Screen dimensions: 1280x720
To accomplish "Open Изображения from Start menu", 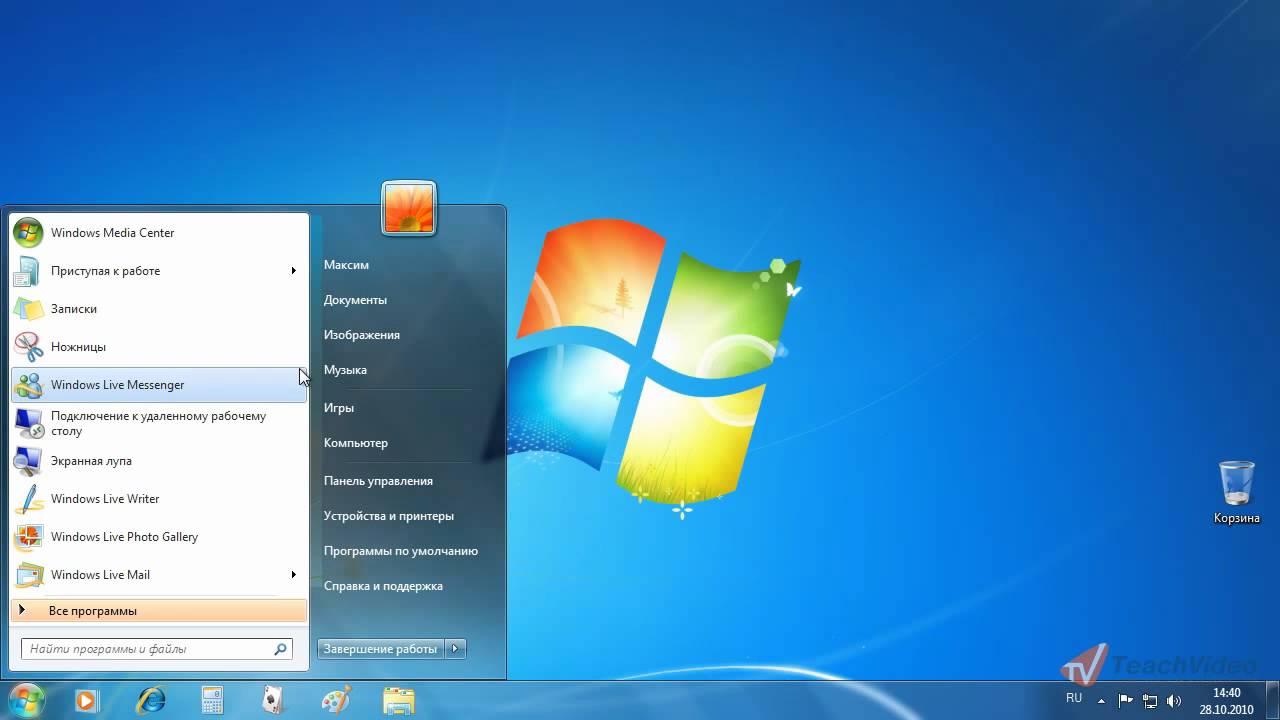I will 362,335.
